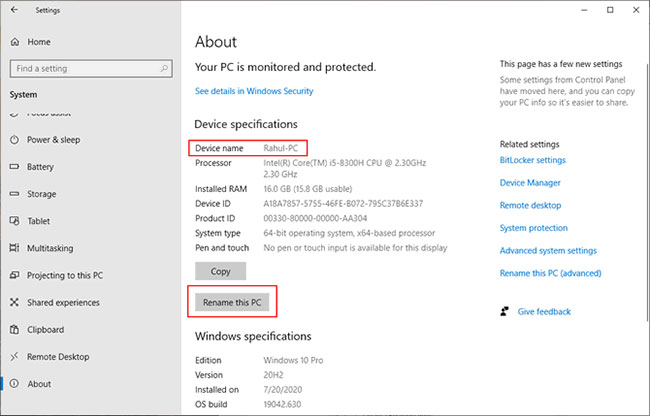Select Remote Desktop in sidebar
Image resolution: width=650 pixels, height=416 pixels.
click(59, 356)
